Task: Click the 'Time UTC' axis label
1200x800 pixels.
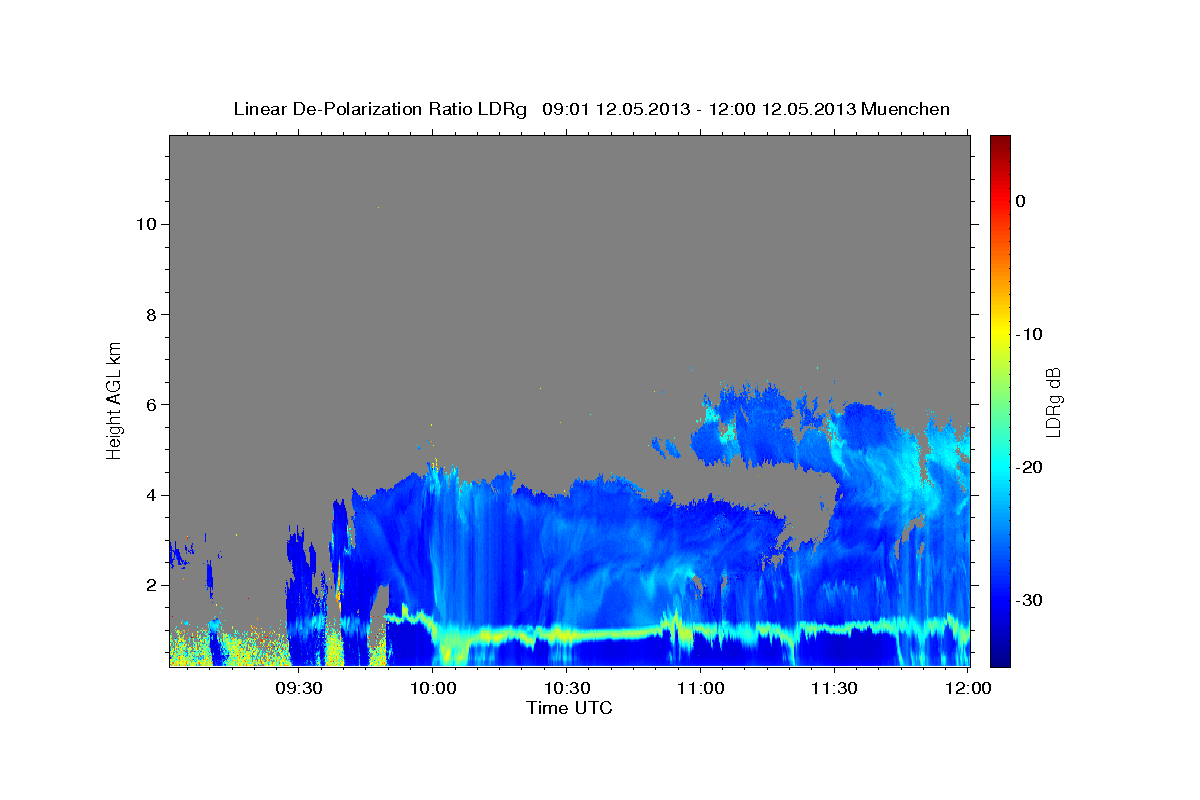Action: [570, 708]
